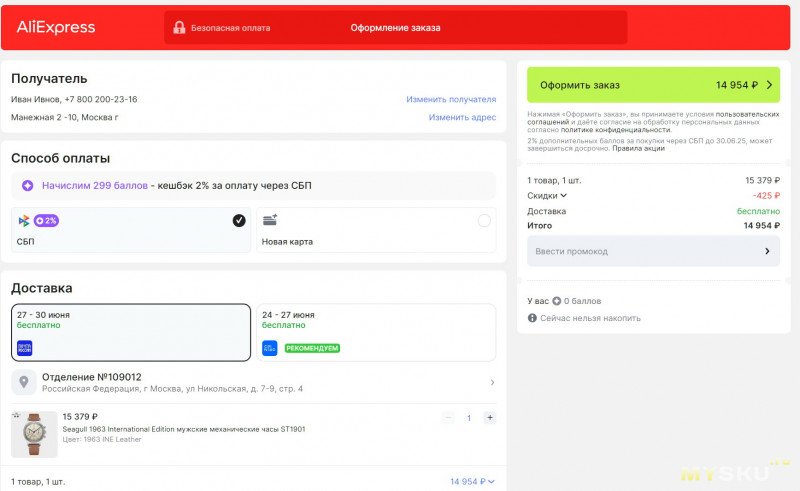Choose the 27 - 30 июня delivery option
Viewport: 800px width, 491px height.
coord(131,332)
